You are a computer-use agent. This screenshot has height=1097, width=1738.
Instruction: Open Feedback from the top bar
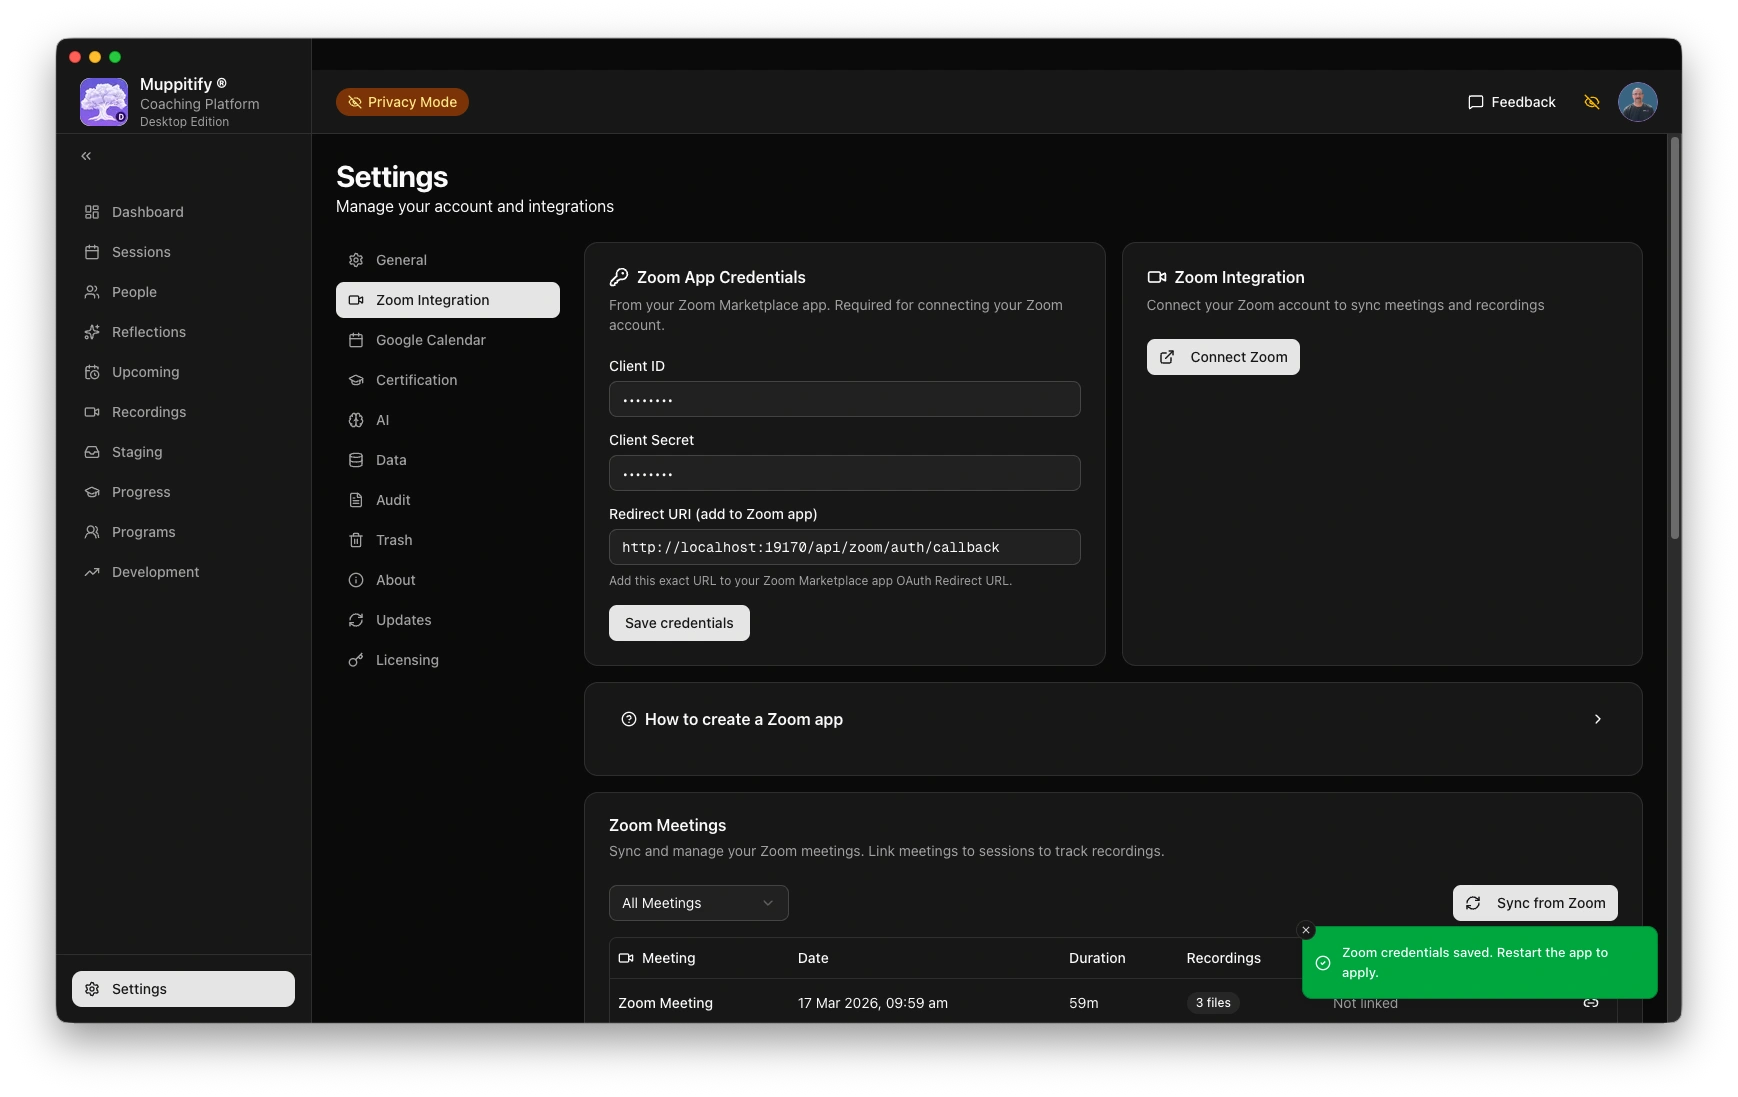(1511, 102)
